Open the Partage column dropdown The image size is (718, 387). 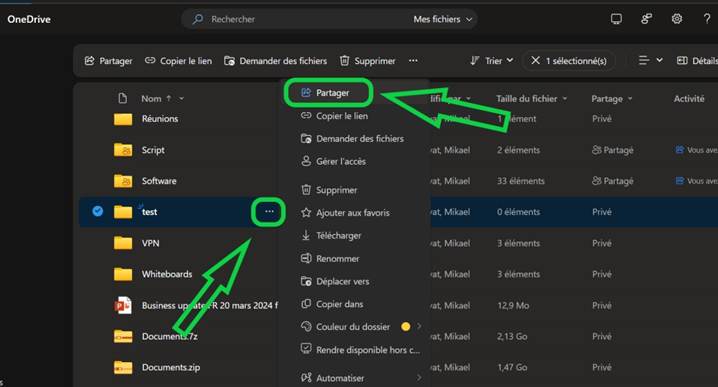point(612,98)
